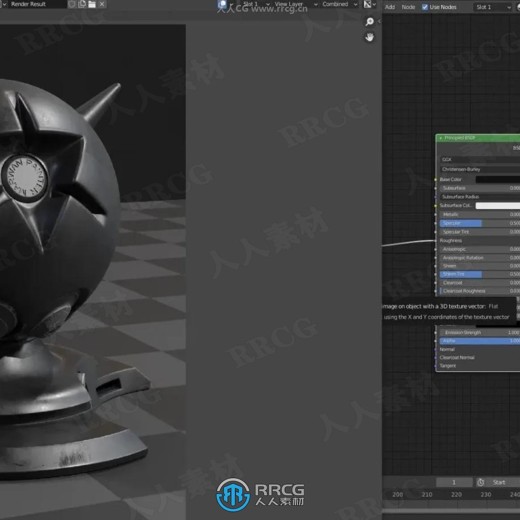
Task: Open the Node menu in node editor
Action: [x=408, y=7]
